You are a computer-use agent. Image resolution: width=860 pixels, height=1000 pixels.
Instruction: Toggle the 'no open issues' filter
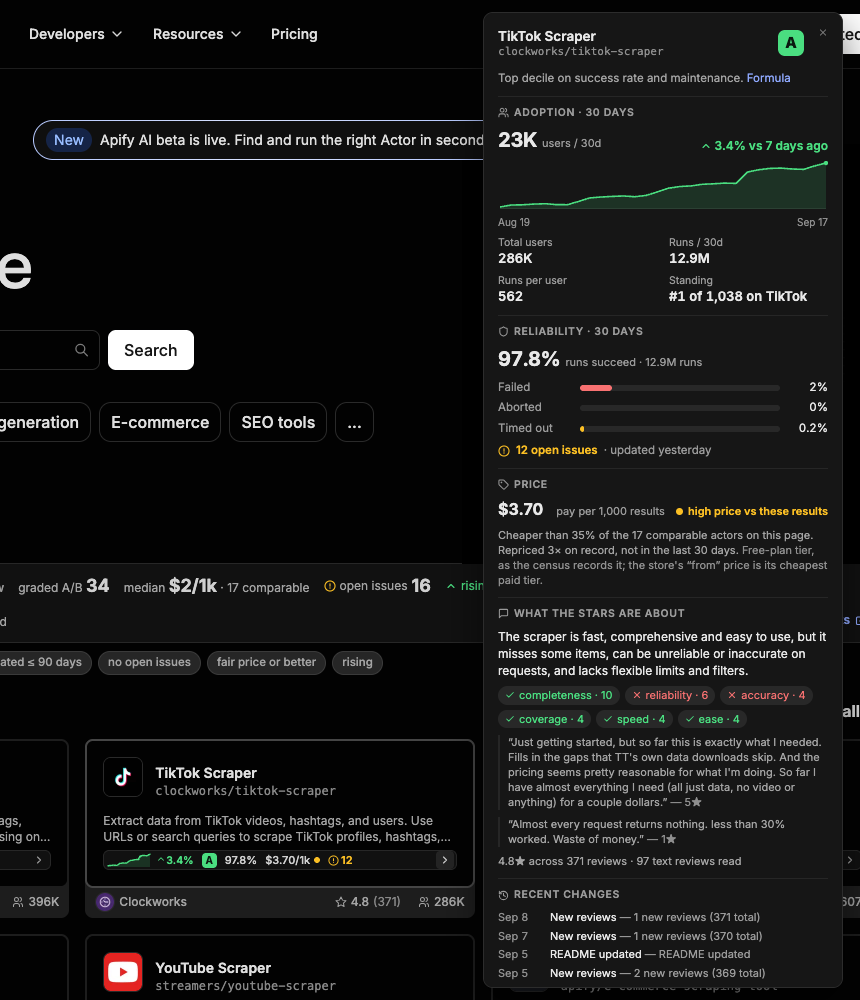coord(149,663)
